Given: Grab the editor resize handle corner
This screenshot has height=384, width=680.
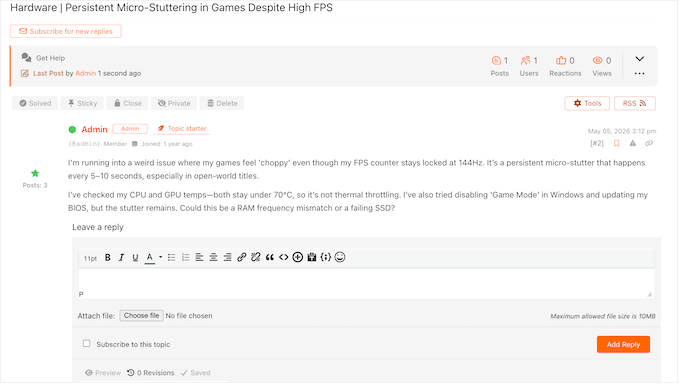Looking at the screenshot, I should tap(650, 295).
